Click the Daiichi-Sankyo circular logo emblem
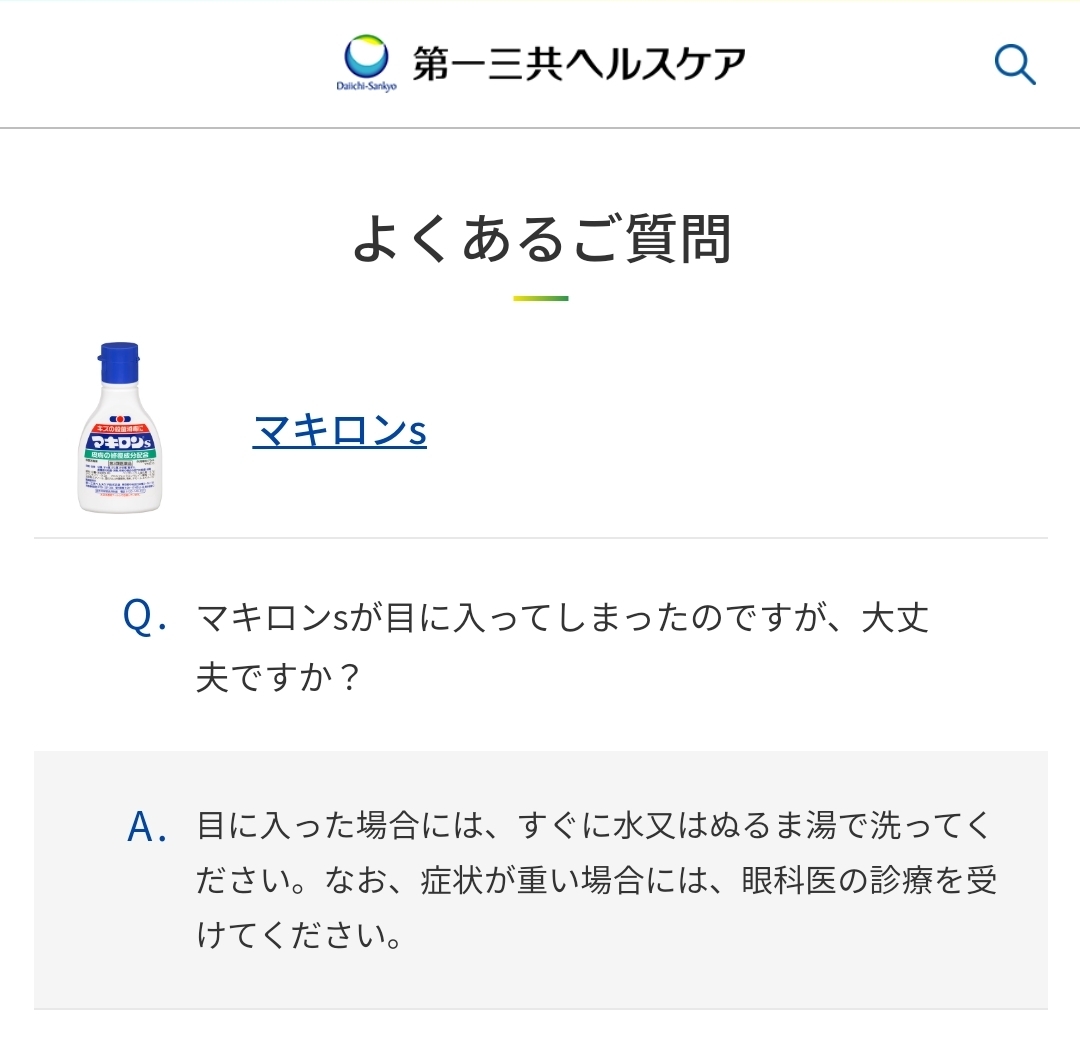The width and height of the screenshot is (1080, 1048). coord(366,55)
